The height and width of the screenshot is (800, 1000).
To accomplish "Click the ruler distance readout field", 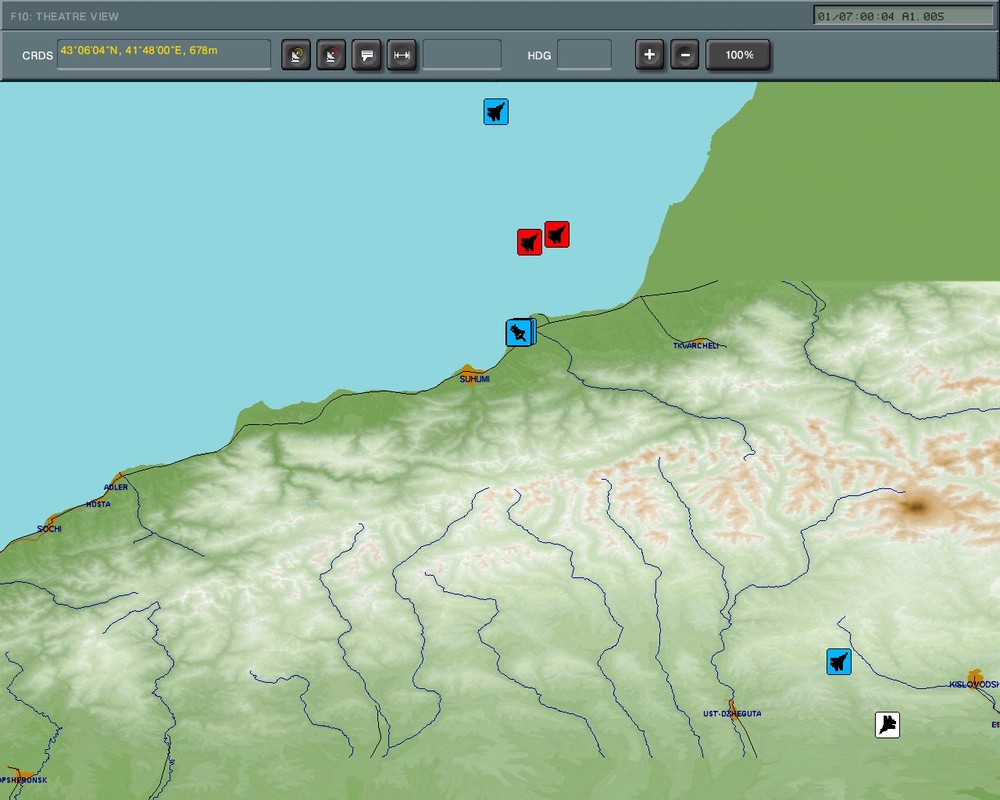I will (x=462, y=54).
